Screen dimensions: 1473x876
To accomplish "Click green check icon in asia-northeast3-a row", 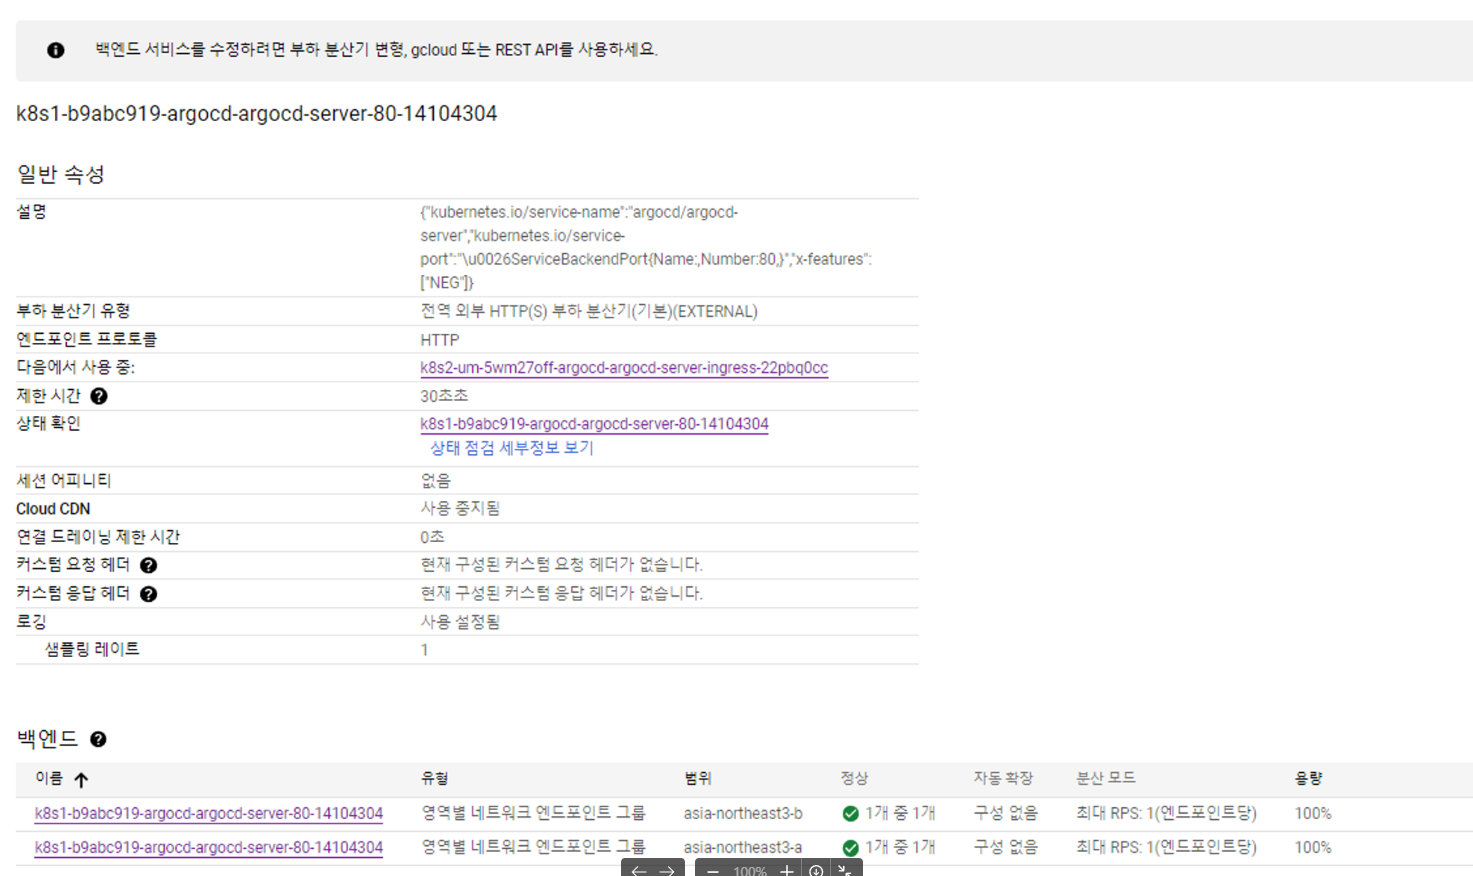I will tap(850, 848).
